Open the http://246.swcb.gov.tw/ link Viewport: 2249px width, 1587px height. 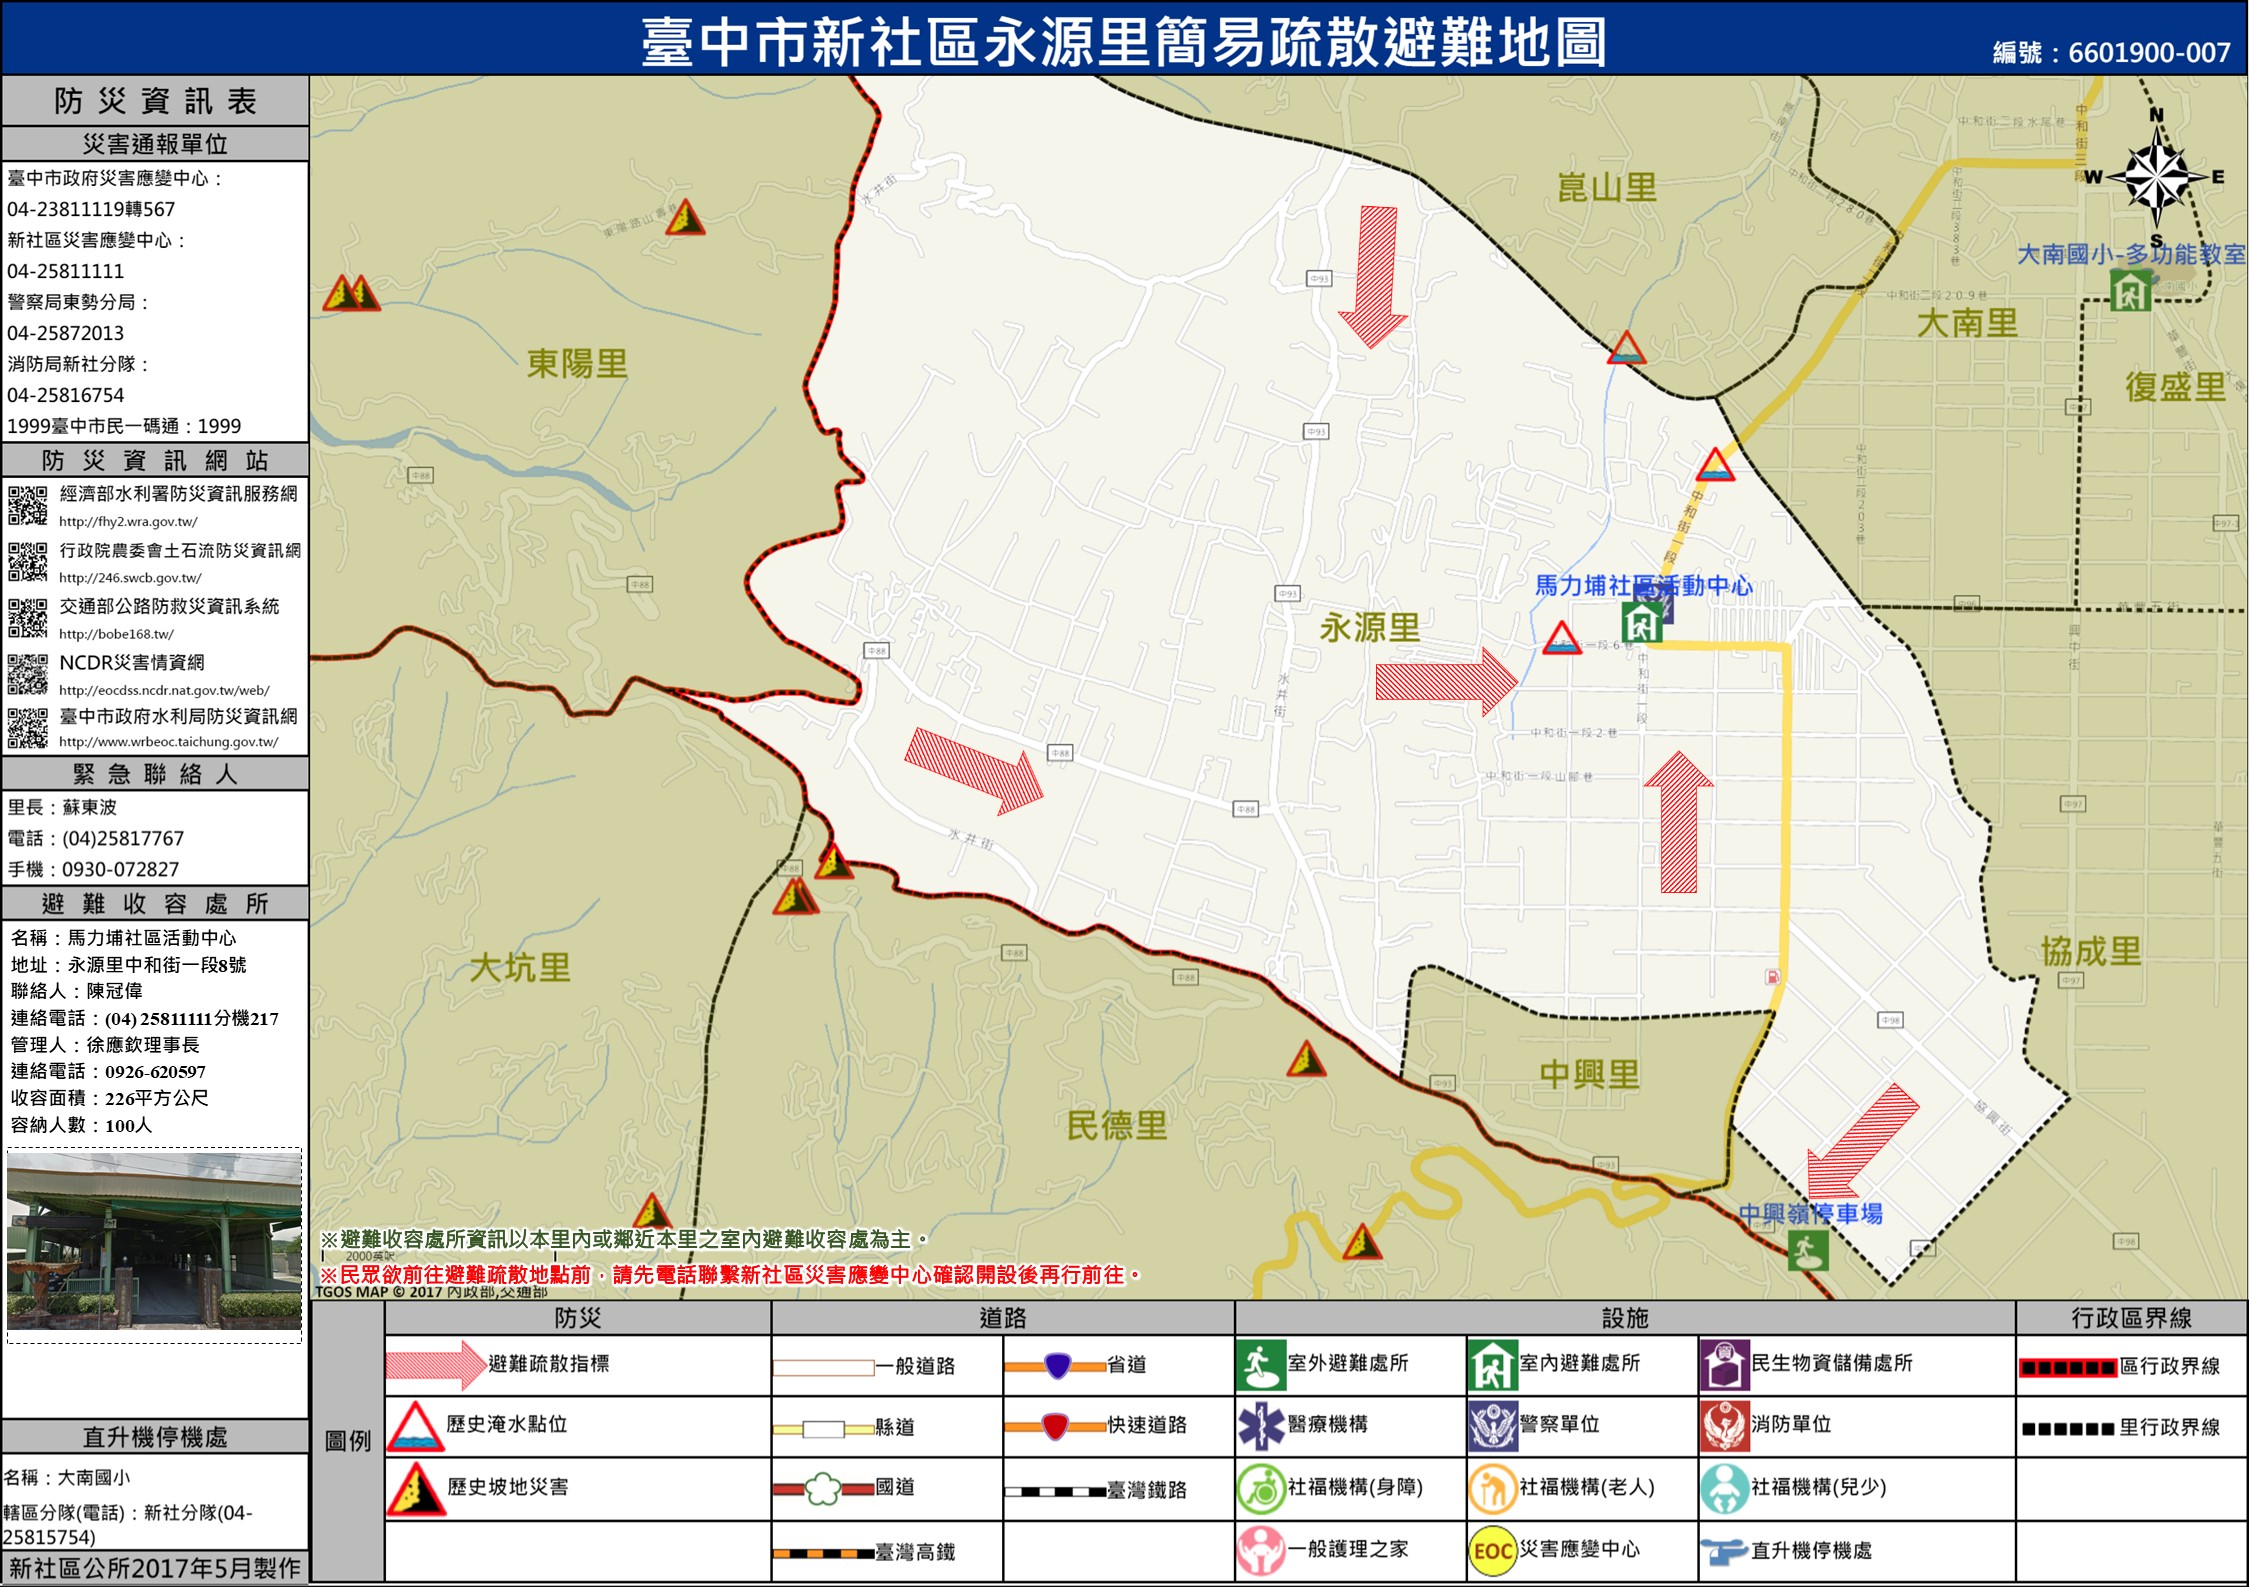coord(130,577)
